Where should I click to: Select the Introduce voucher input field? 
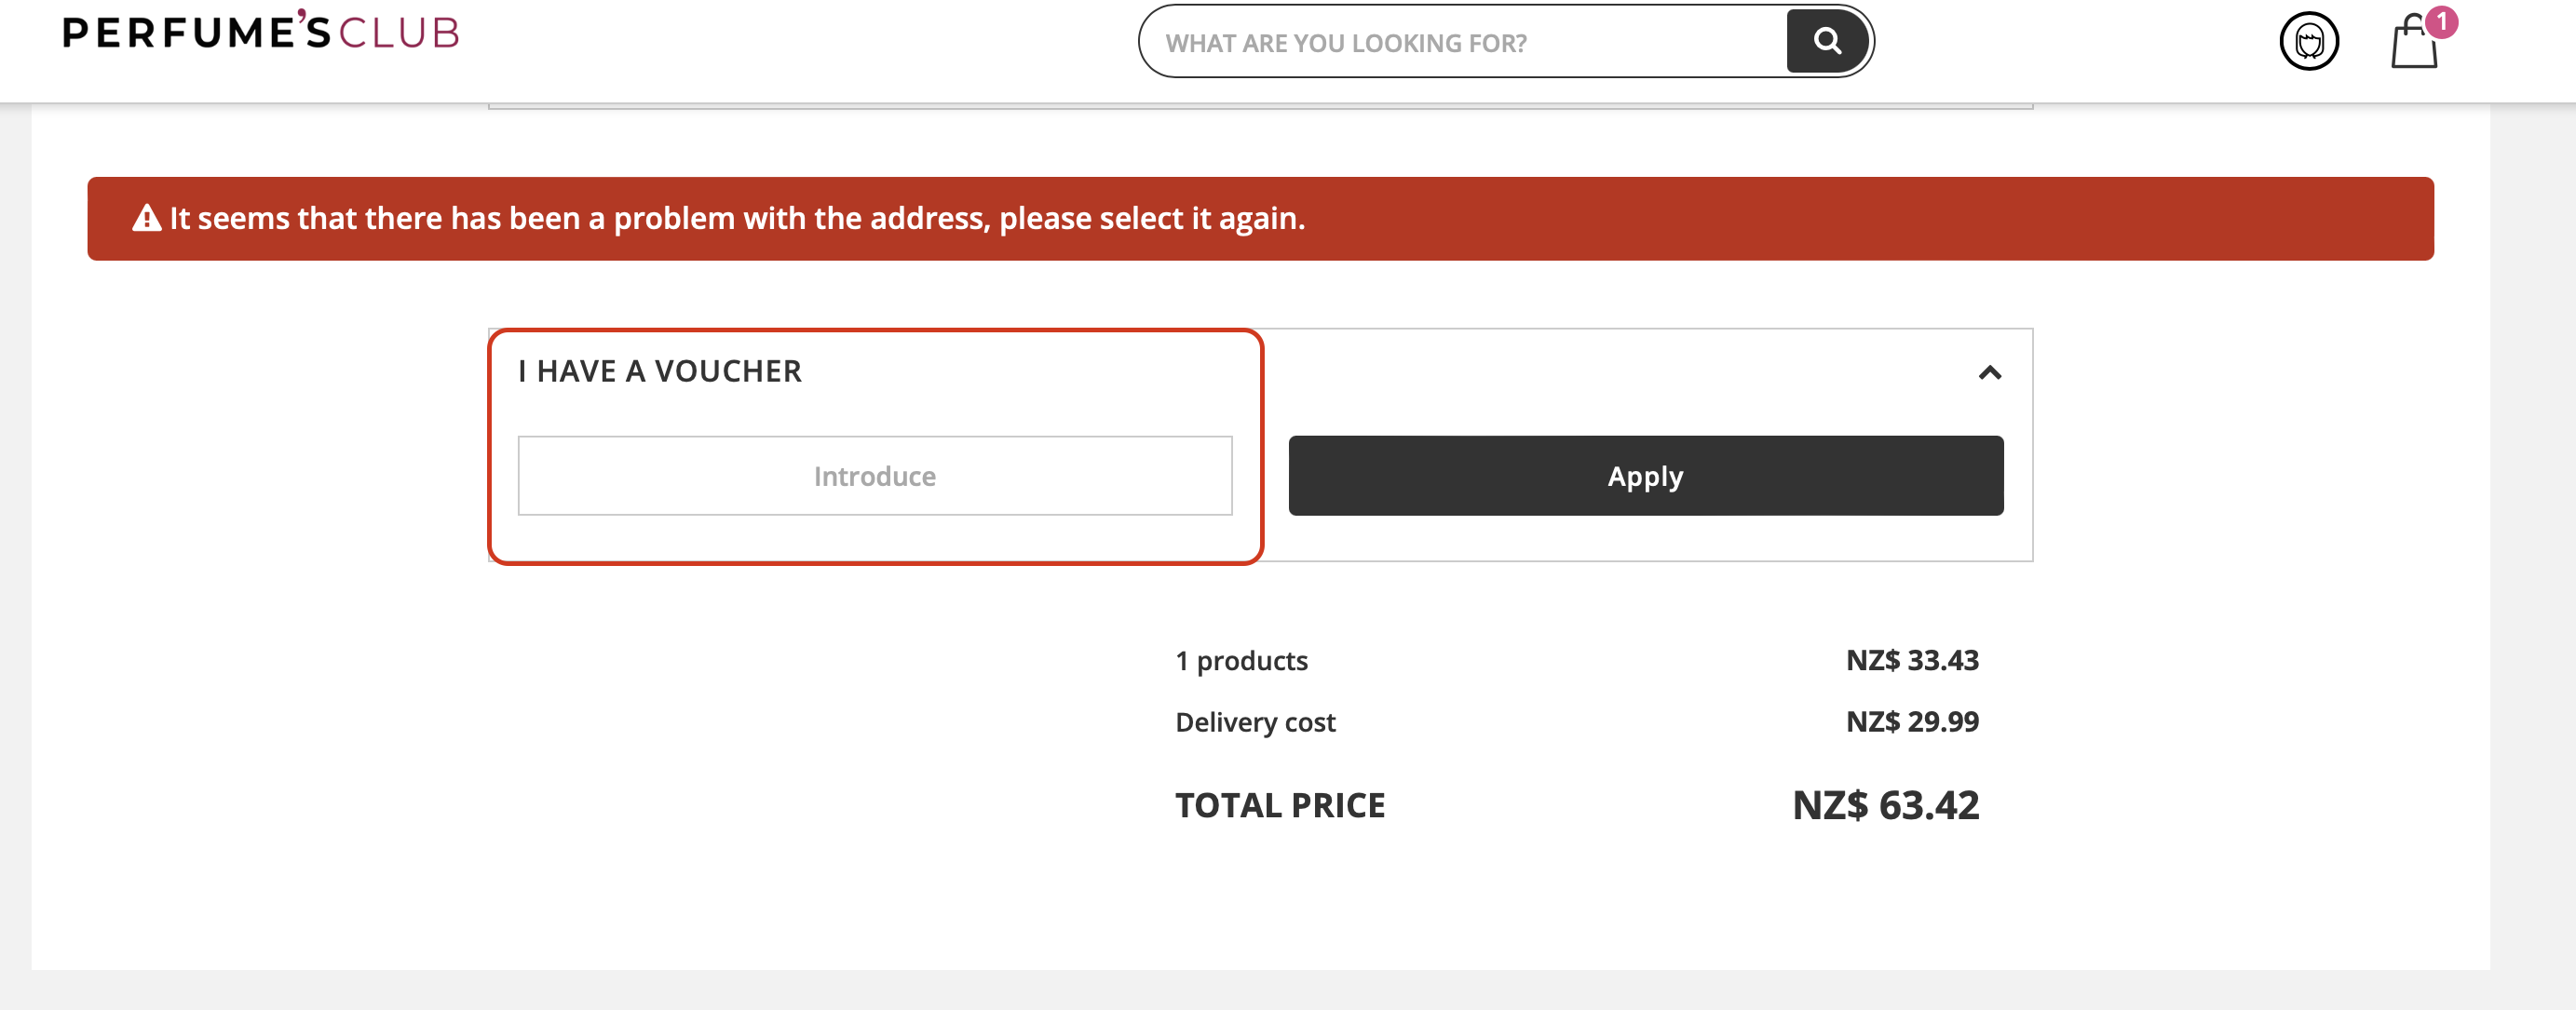tap(874, 476)
